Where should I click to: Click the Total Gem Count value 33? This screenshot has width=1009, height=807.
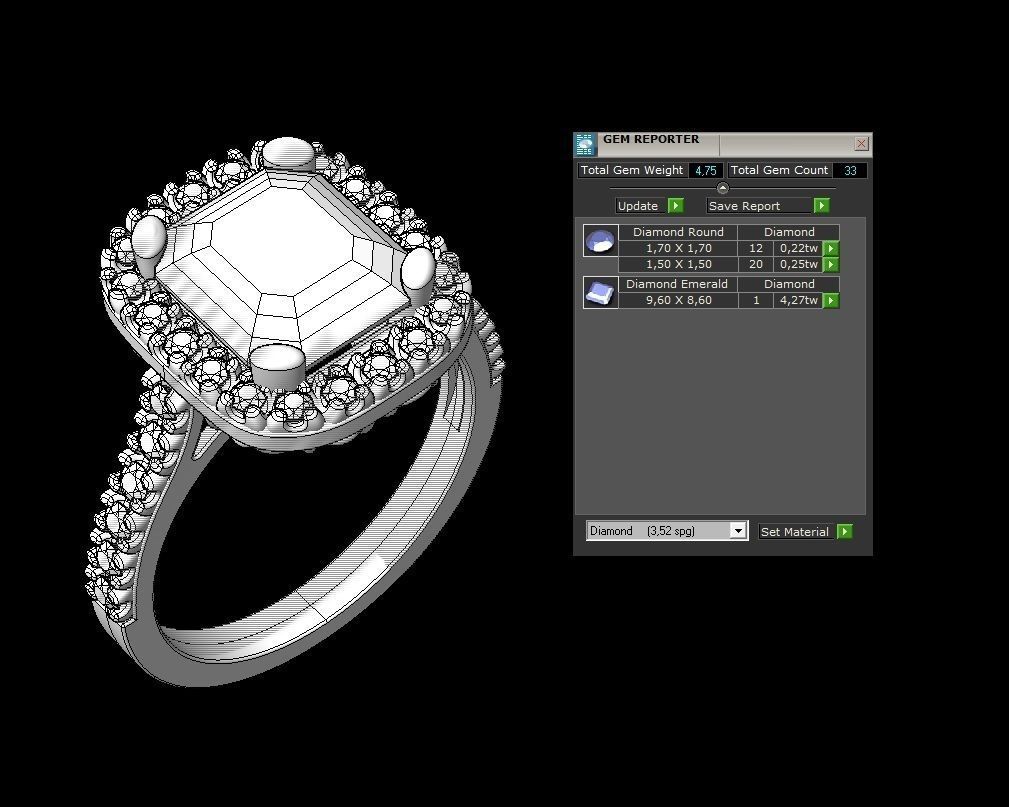coord(850,171)
